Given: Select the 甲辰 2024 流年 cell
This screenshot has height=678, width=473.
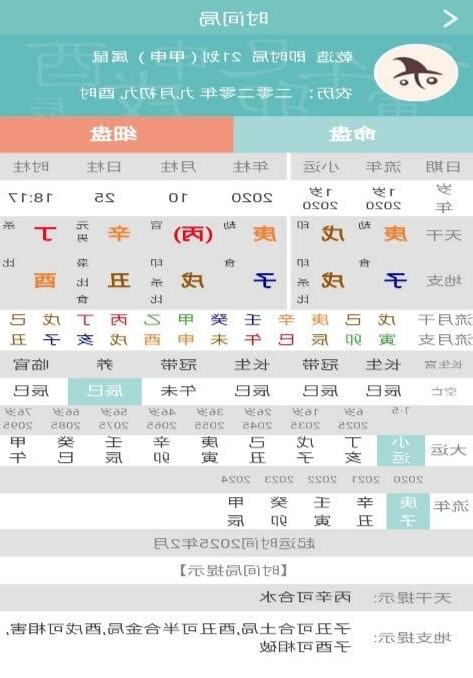Looking at the screenshot, I should click(236, 511).
